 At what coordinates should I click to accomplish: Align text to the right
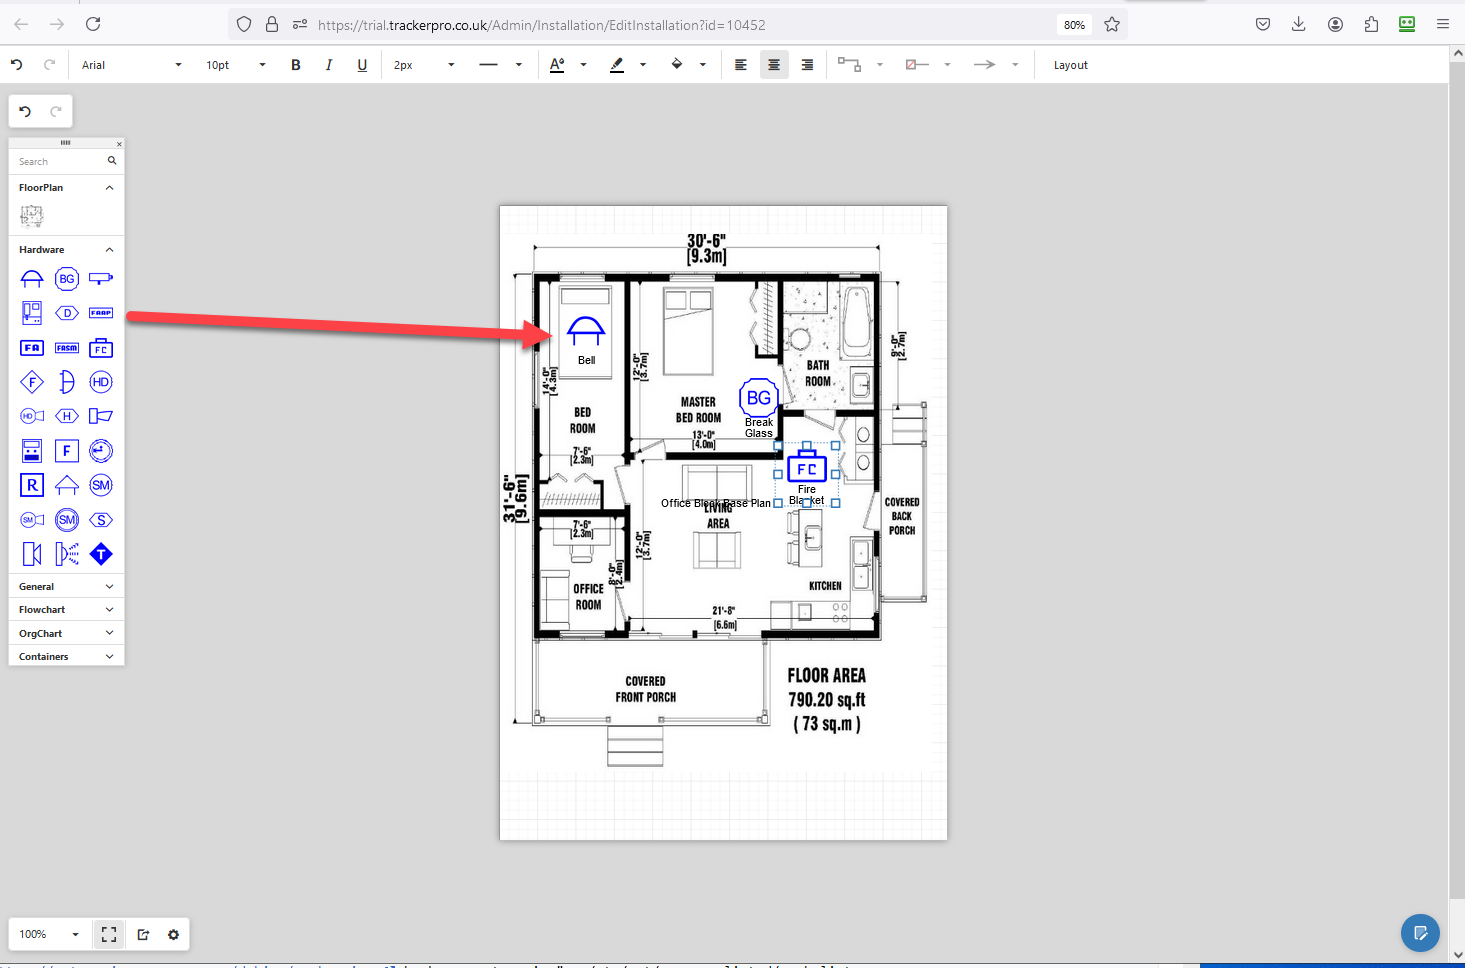(807, 65)
